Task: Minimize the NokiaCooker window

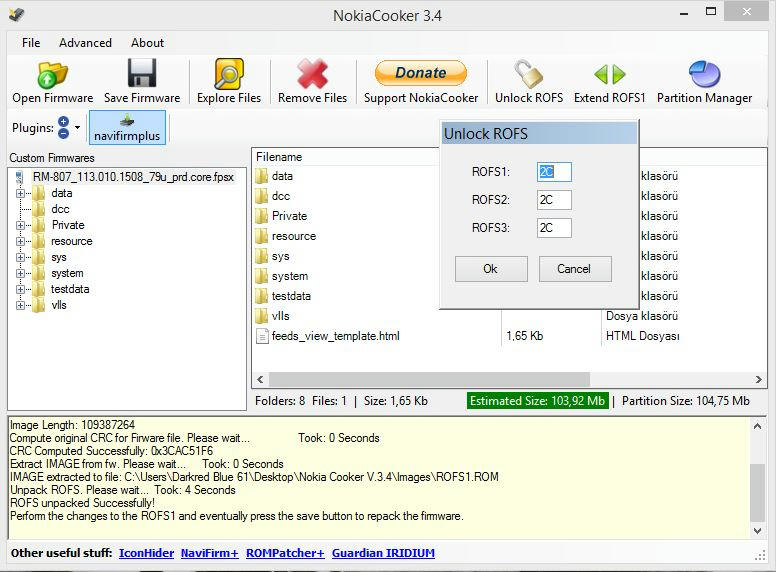Action: tap(684, 13)
